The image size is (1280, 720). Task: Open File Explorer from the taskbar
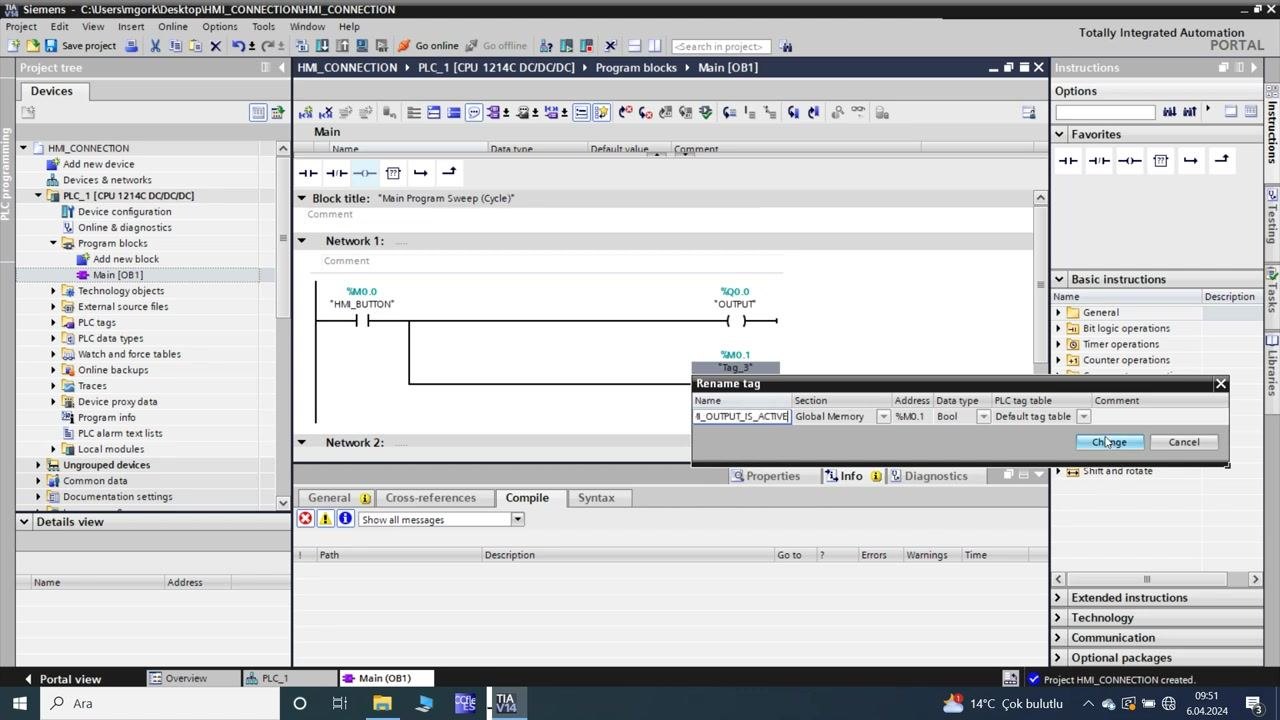(x=382, y=703)
